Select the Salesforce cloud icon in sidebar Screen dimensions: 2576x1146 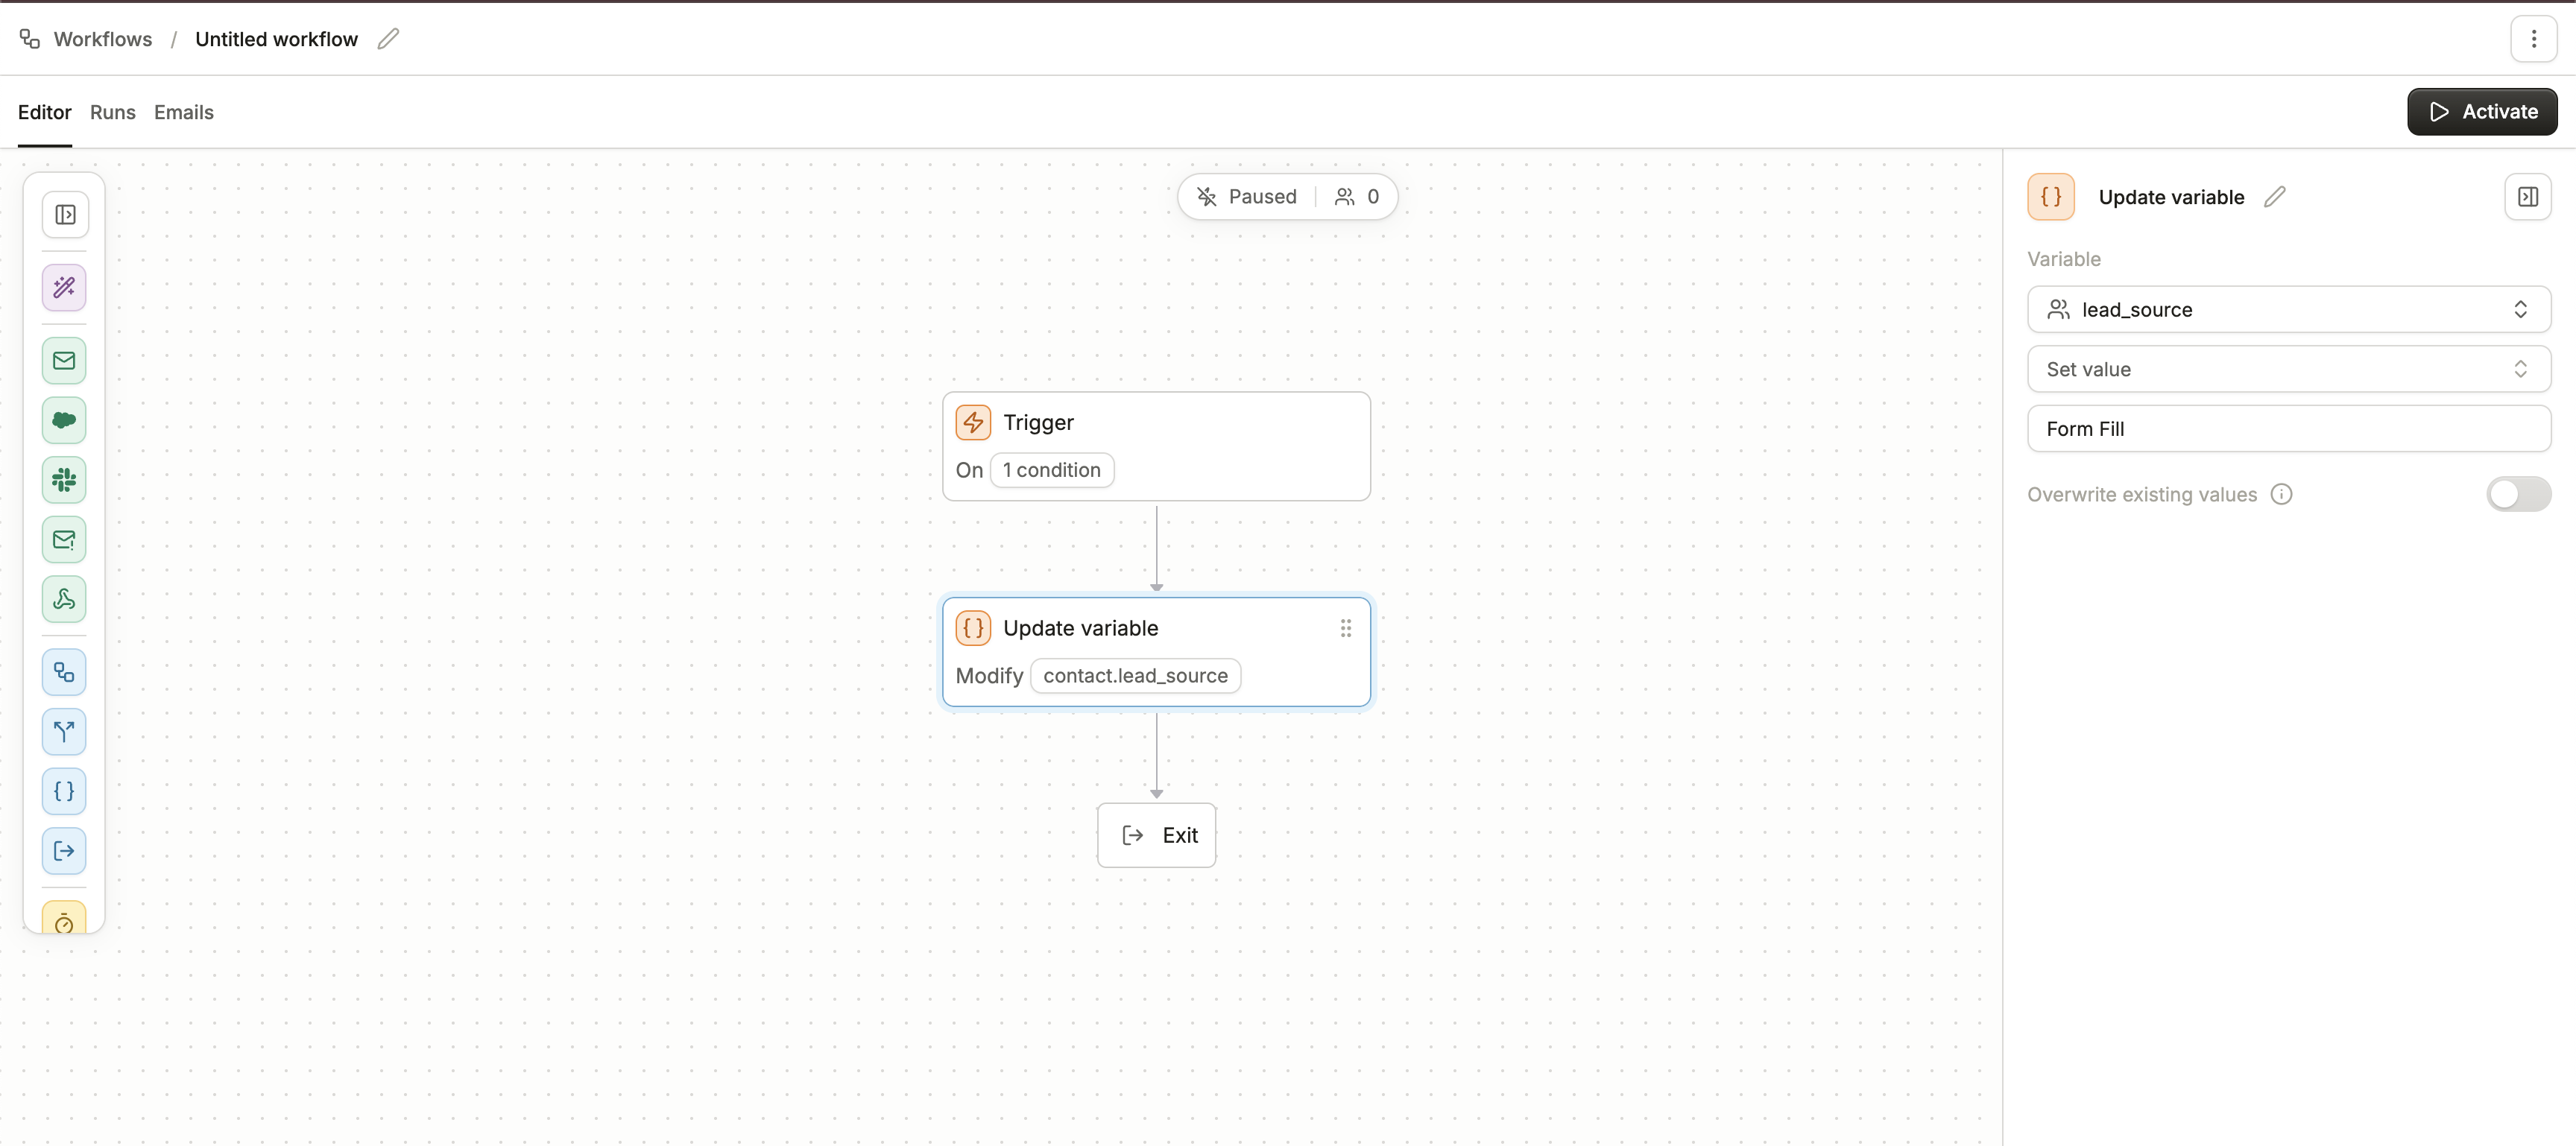click(64, 420)
